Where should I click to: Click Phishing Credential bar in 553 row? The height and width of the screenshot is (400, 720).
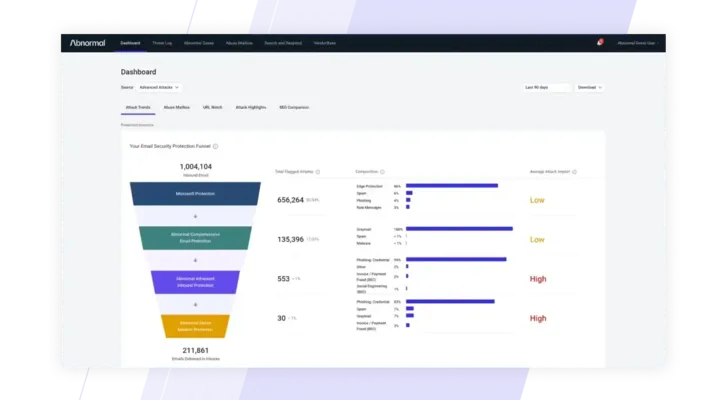point(456,259)
